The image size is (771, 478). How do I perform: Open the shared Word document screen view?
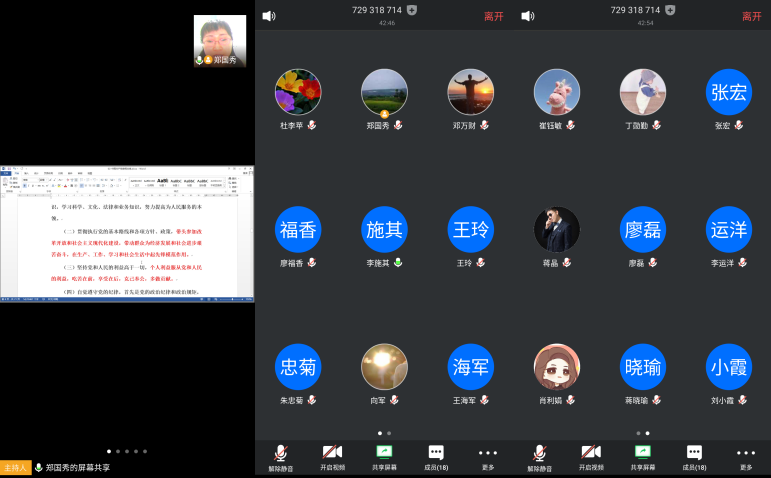click(127, 234)
